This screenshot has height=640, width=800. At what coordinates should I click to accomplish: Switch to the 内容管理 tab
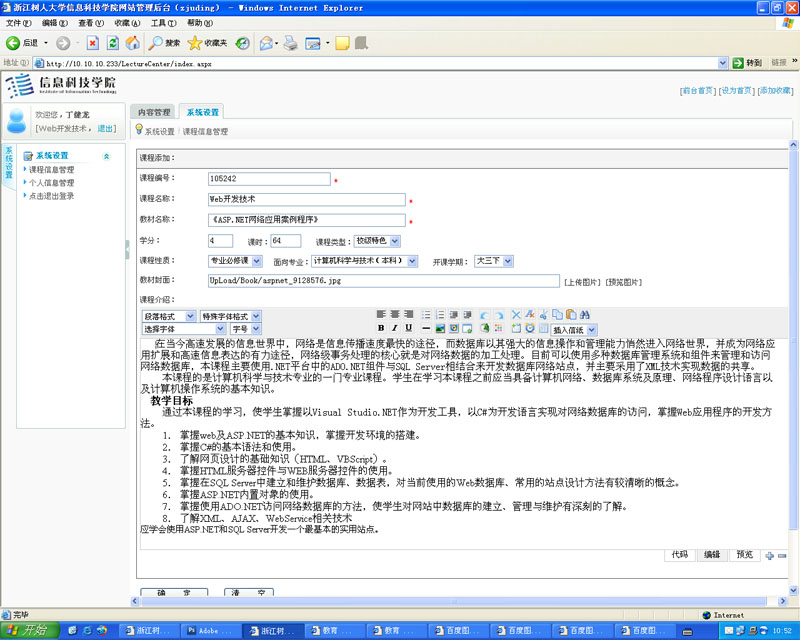[x=154, y=112]
